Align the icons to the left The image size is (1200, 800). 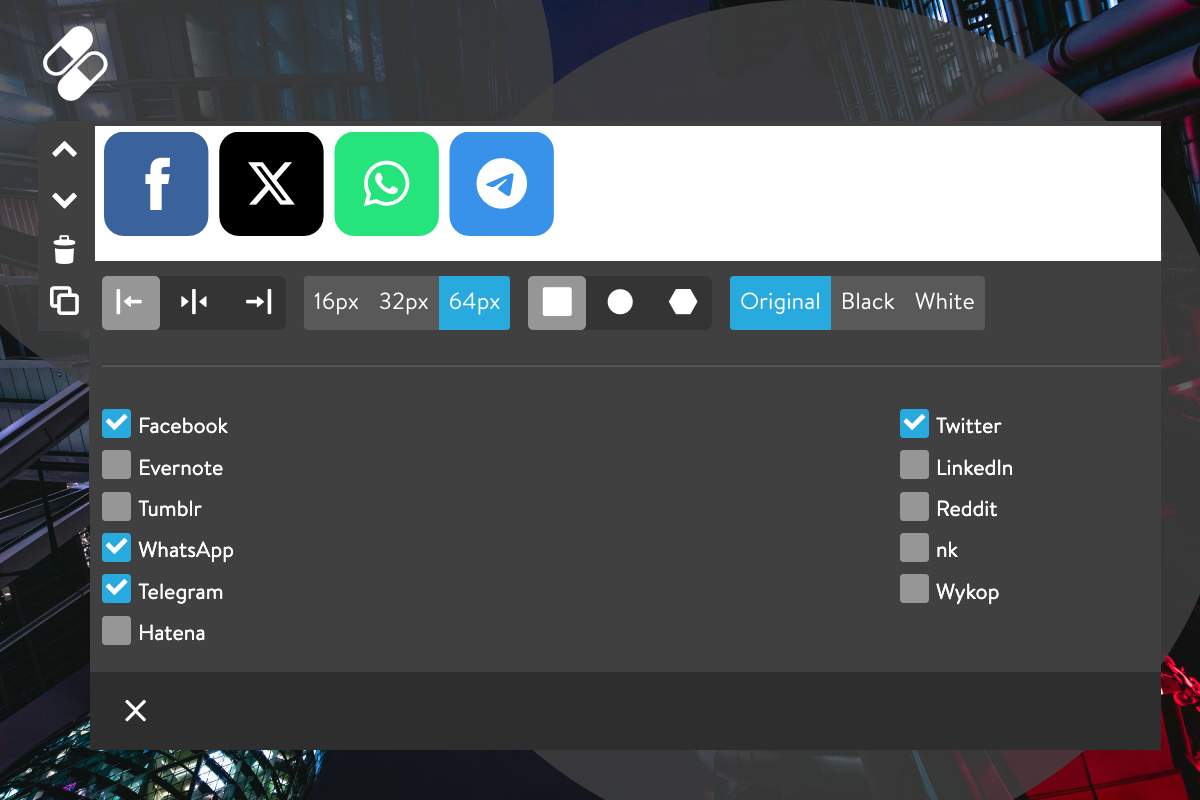tap(131, 303)
